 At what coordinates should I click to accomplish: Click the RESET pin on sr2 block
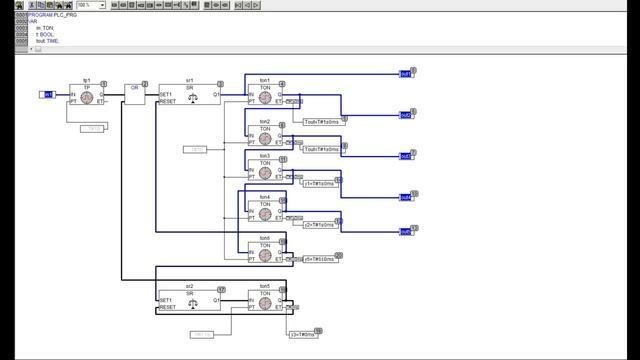click(x=167, y=307)
